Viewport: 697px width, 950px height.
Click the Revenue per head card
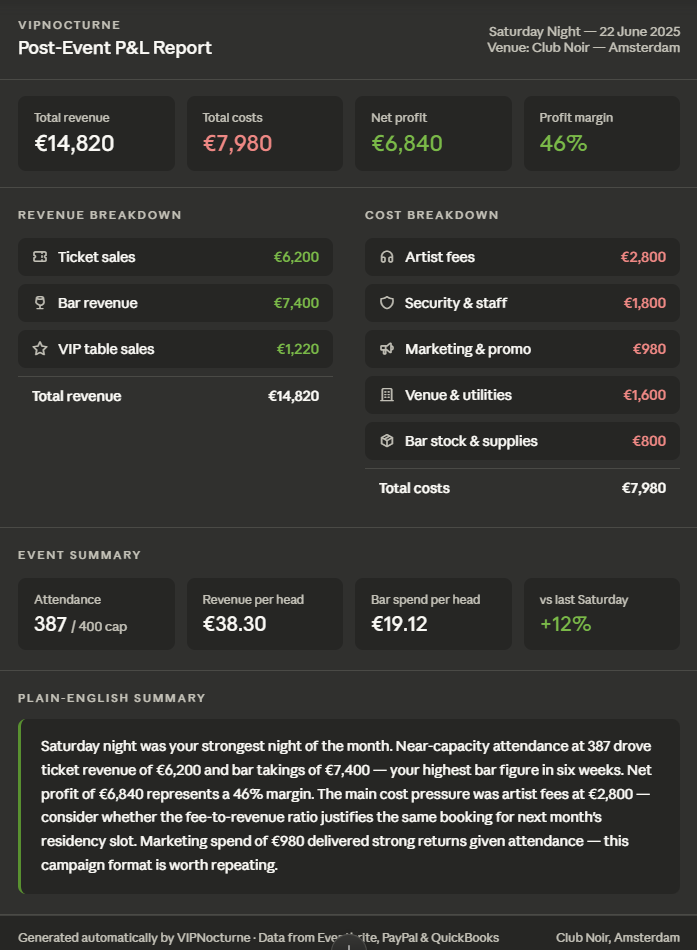tap(265, 614)
